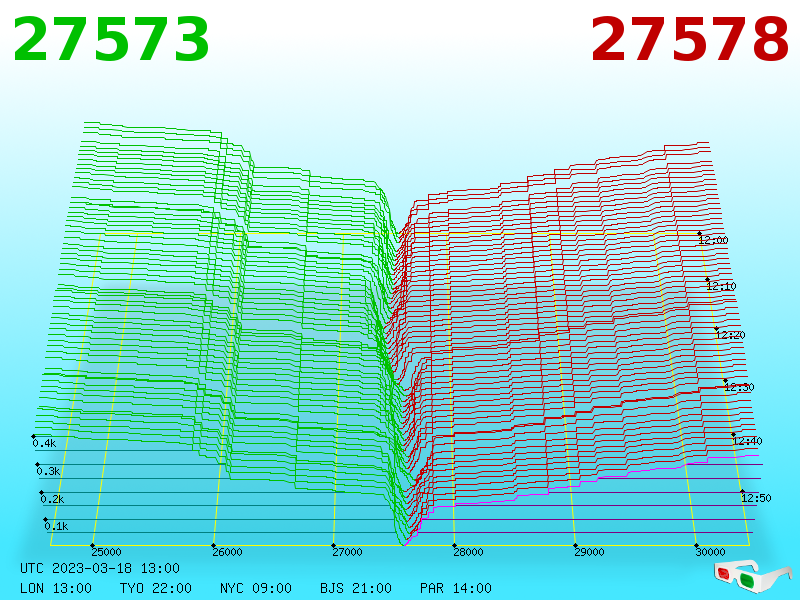The height and width of the screenshot is (600, 800).
Task: Click the 26000 price axis label
Action: point(228,552)
